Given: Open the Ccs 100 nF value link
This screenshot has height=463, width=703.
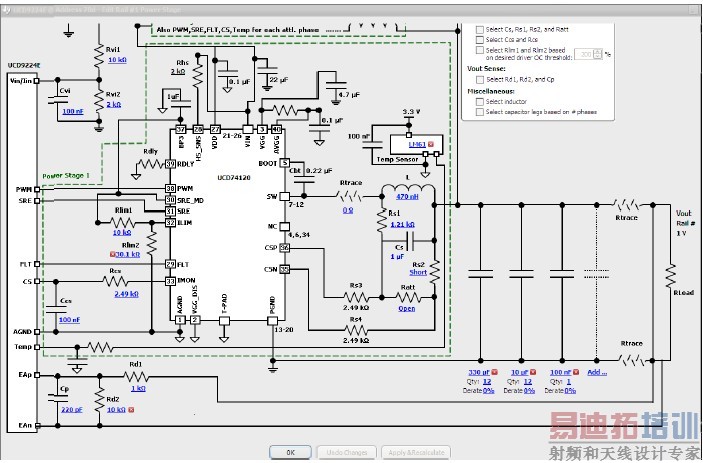Looking at the screenshot, I should [x=69, y=320].
